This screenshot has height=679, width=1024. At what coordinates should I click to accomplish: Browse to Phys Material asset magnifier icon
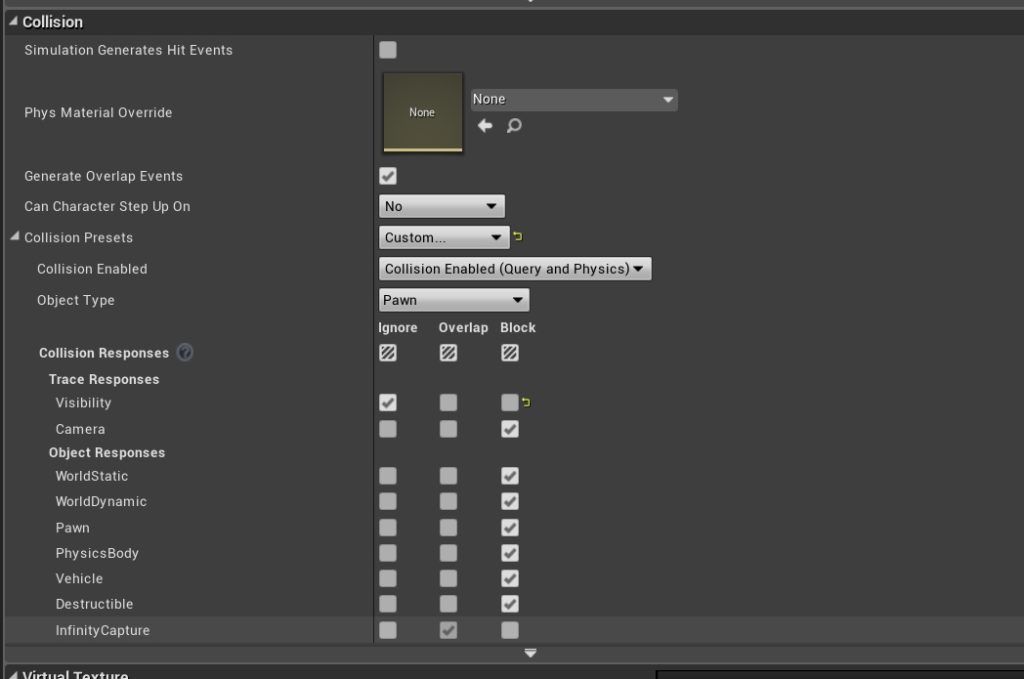pyautogui.click(x=514, y=126)
